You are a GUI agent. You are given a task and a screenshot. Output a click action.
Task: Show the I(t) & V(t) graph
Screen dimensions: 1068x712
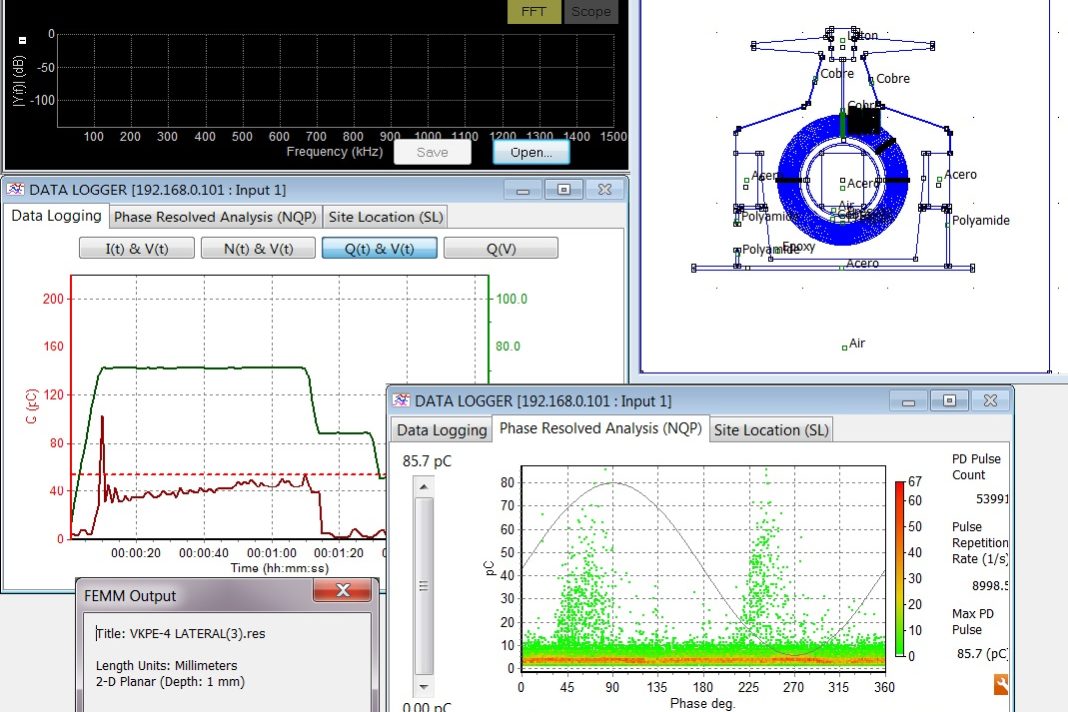136,248
